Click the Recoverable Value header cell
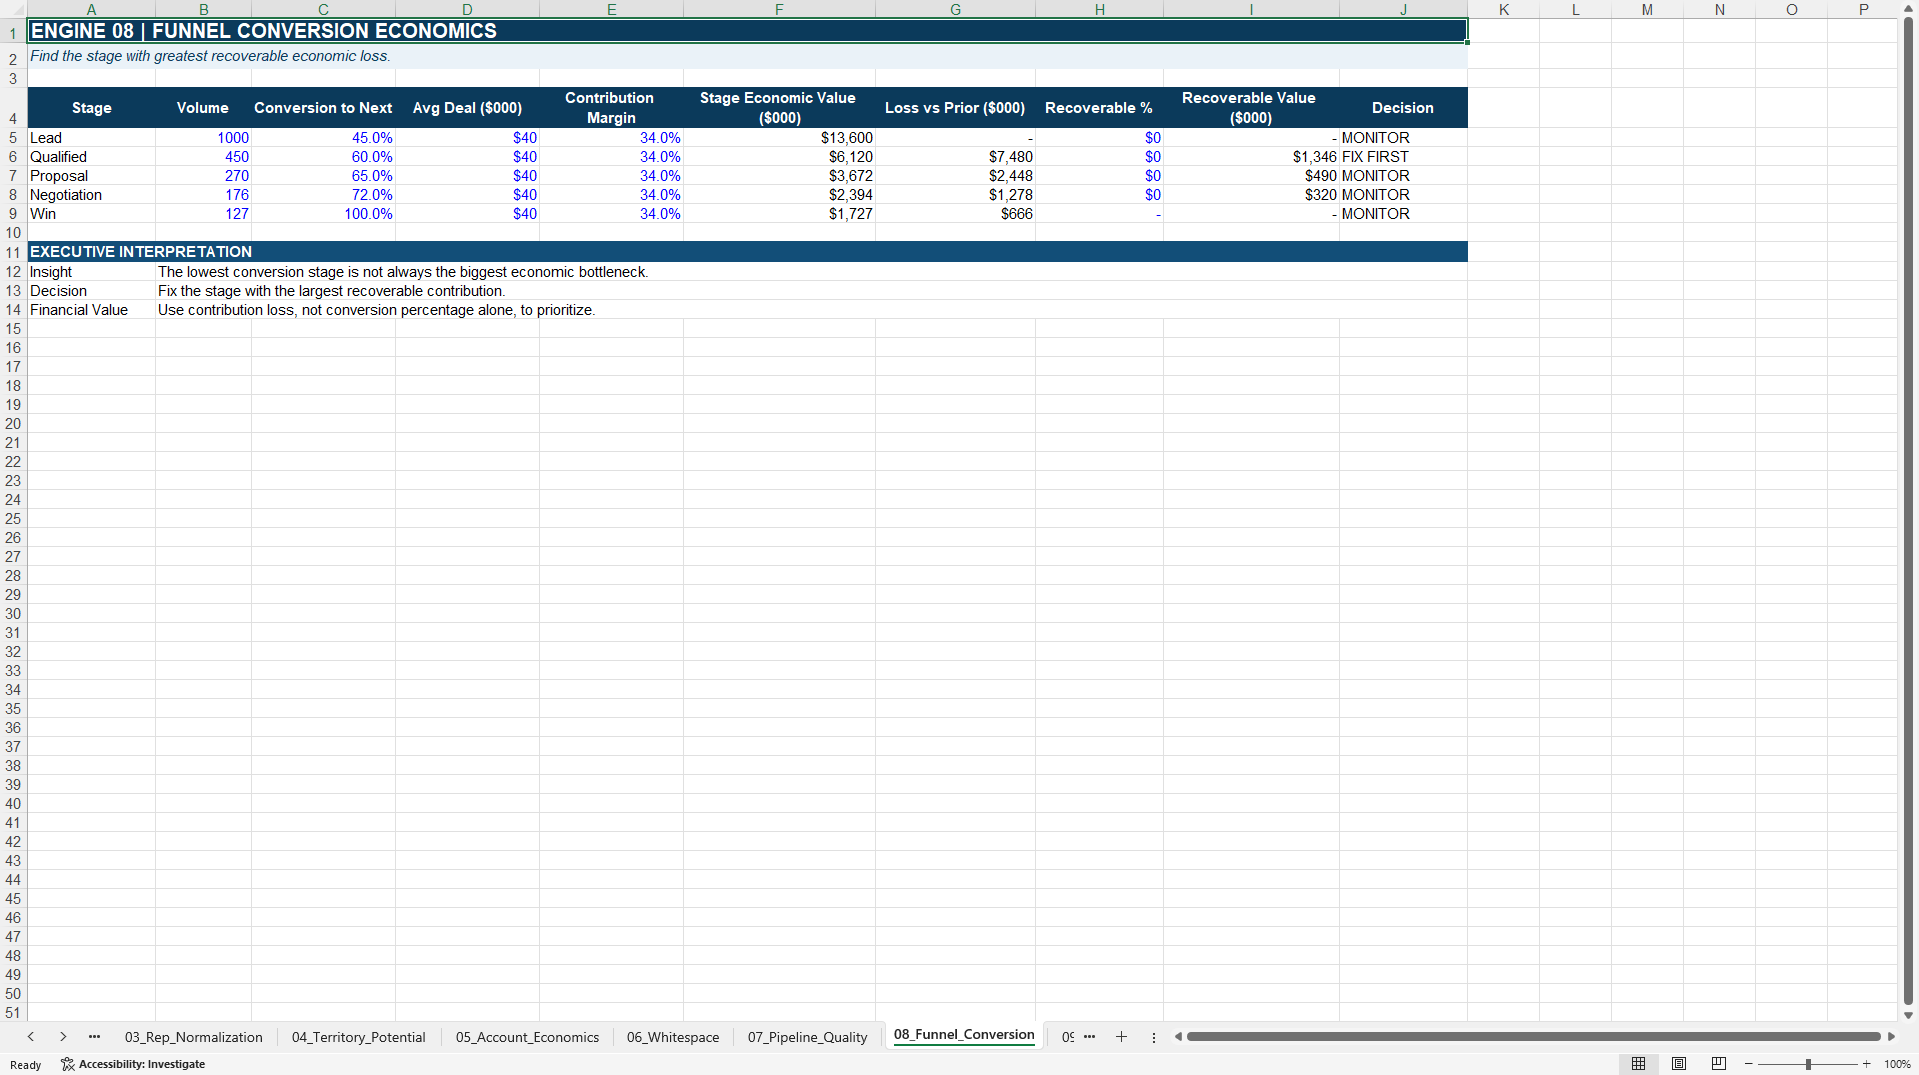Image resolution: width=1919 pixels, height=1075 pixels. coord(1250,108)
